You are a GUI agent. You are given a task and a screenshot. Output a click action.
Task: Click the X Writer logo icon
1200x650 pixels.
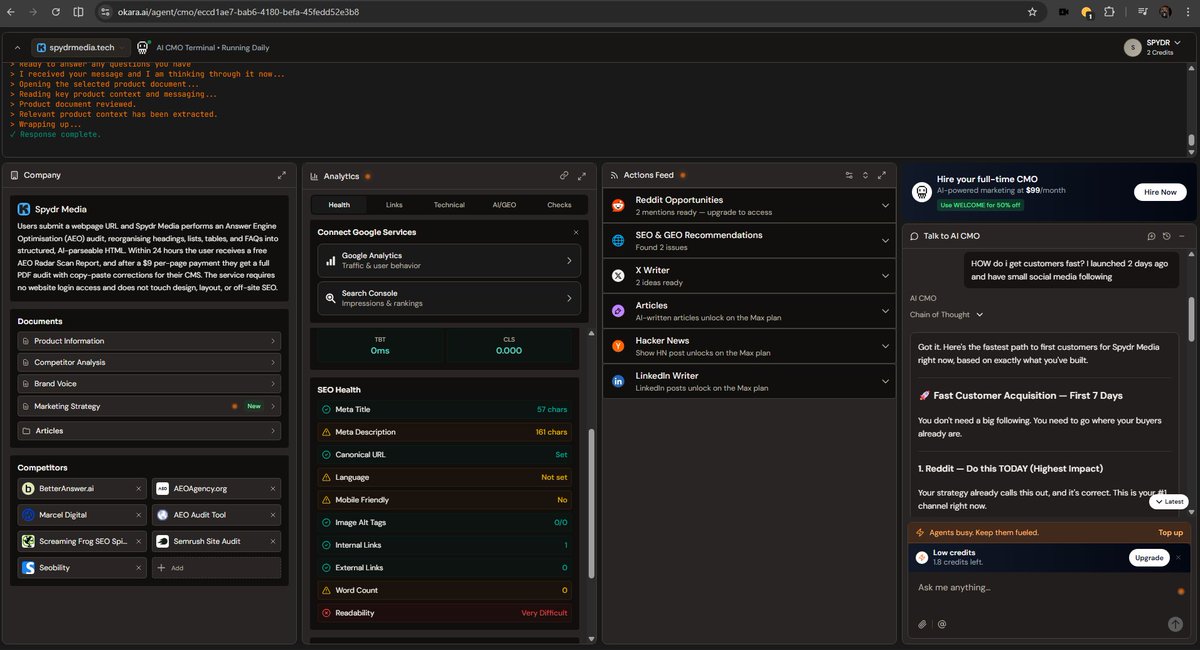point(618,275)
